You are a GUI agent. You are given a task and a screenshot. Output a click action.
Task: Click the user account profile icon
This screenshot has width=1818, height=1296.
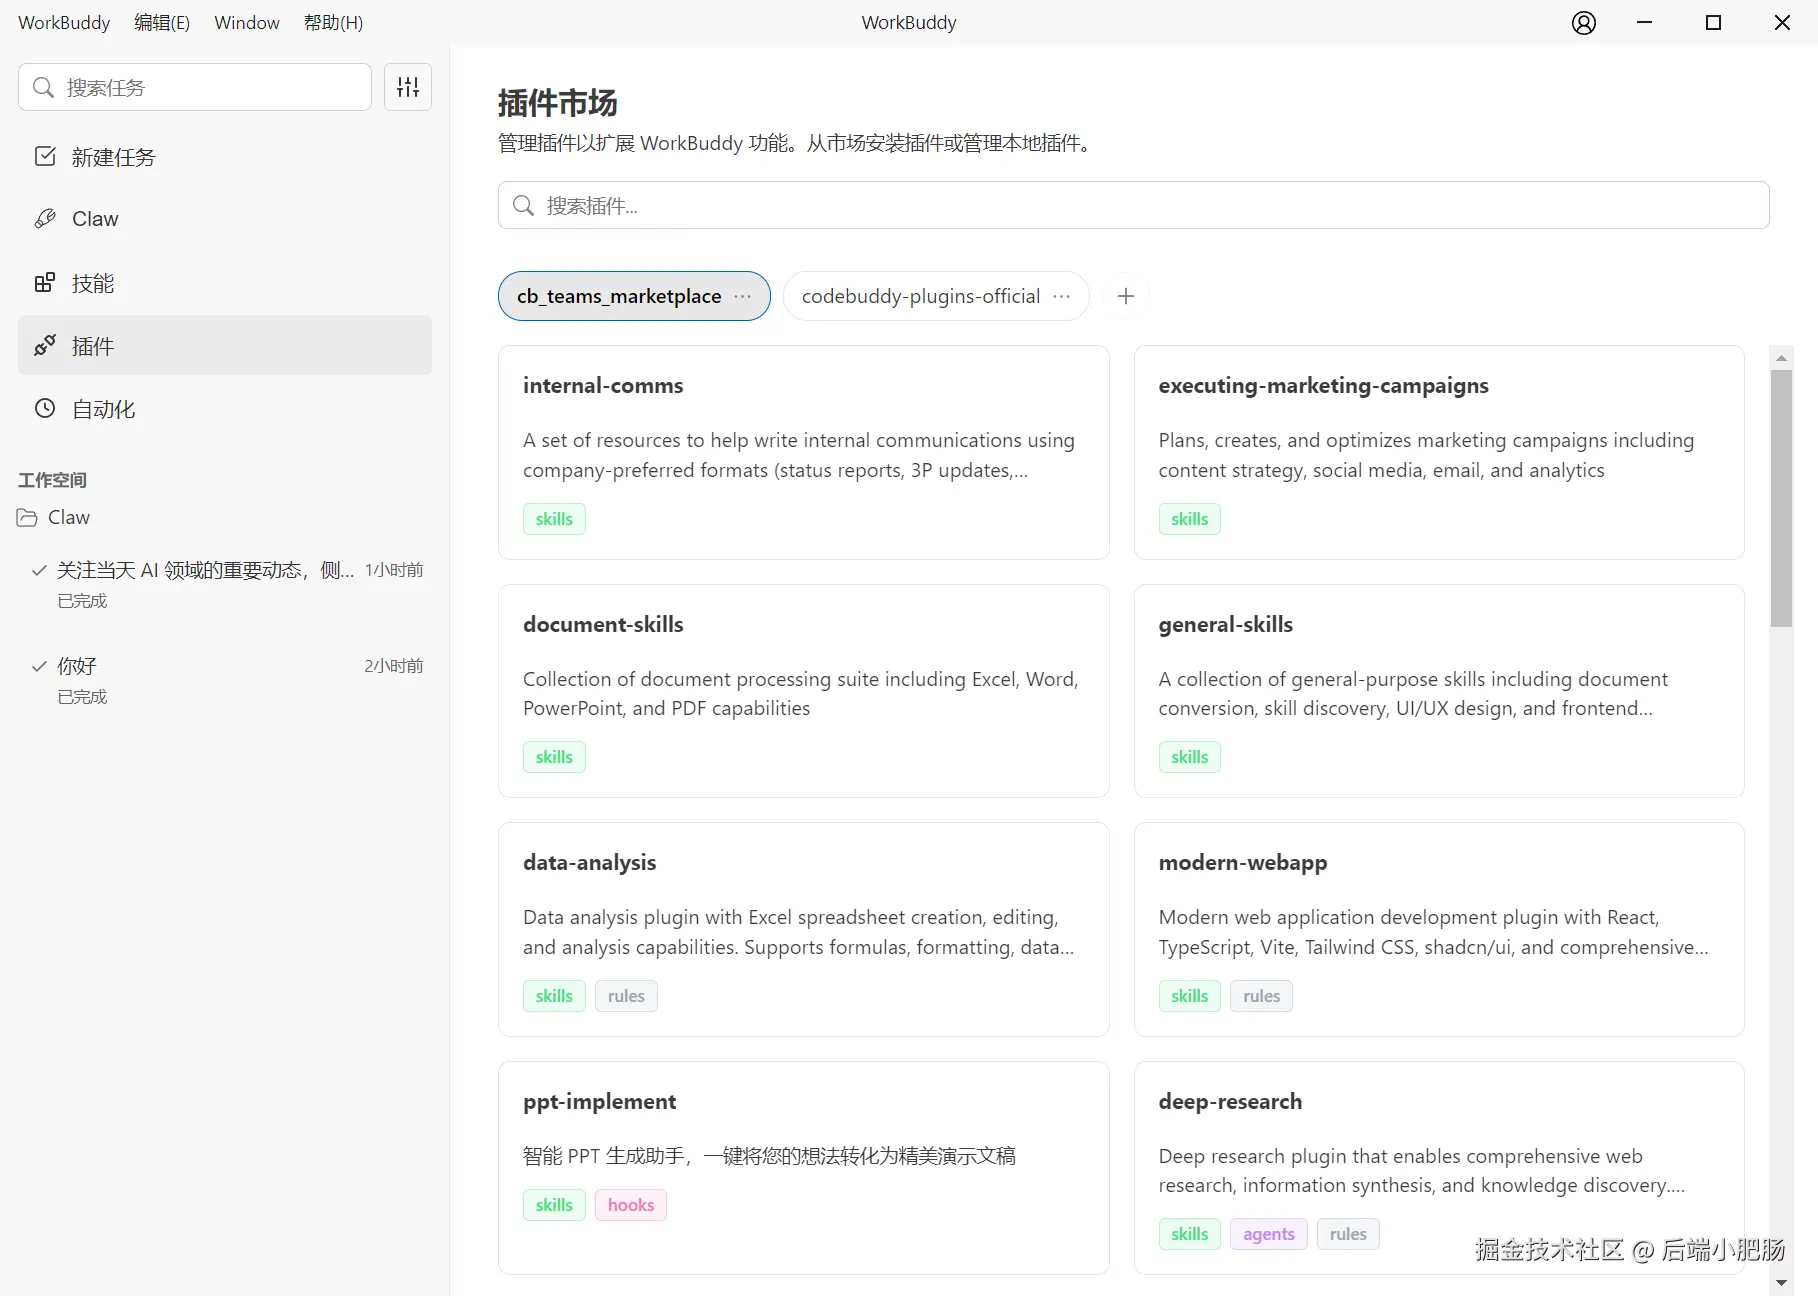1583,23
